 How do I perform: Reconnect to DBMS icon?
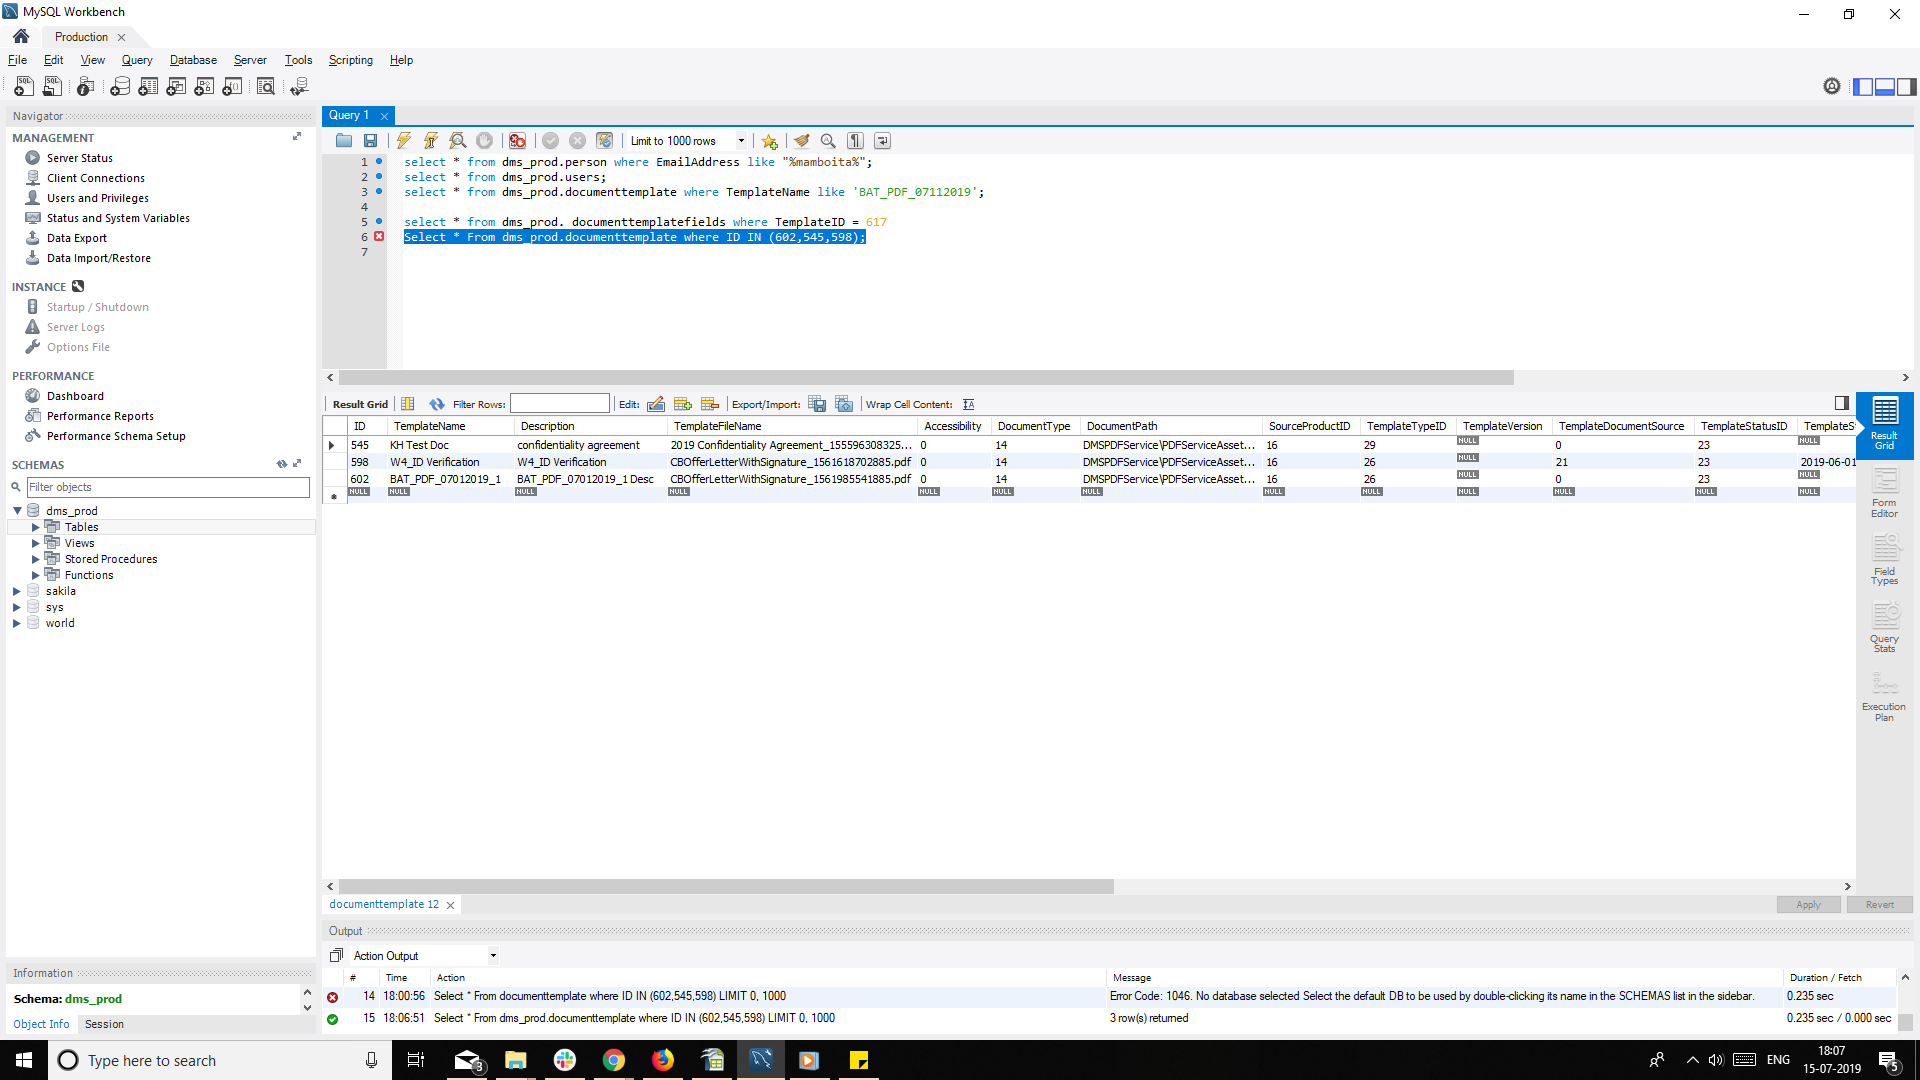tap(299, 87)
